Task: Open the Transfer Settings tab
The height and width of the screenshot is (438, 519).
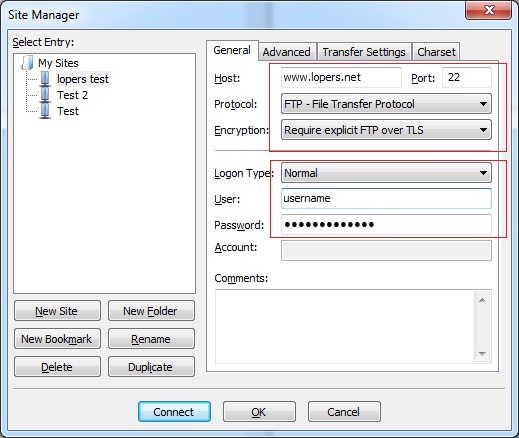Action: (x=364, y=52)
